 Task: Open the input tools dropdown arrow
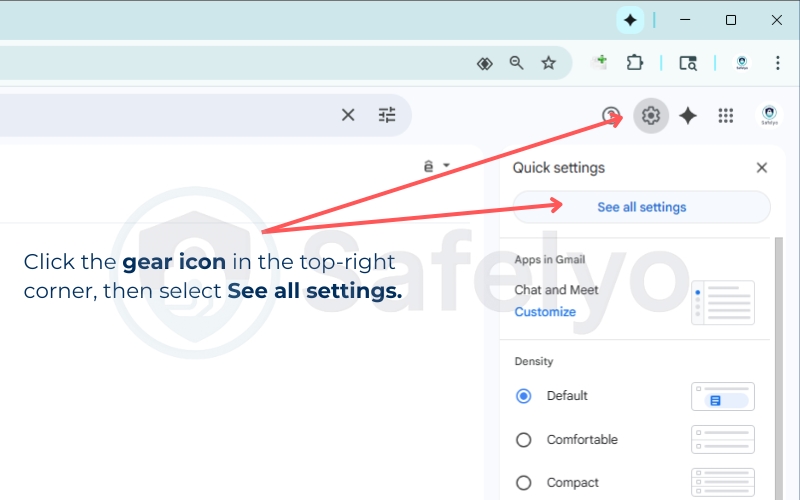[x=447, y=166]
